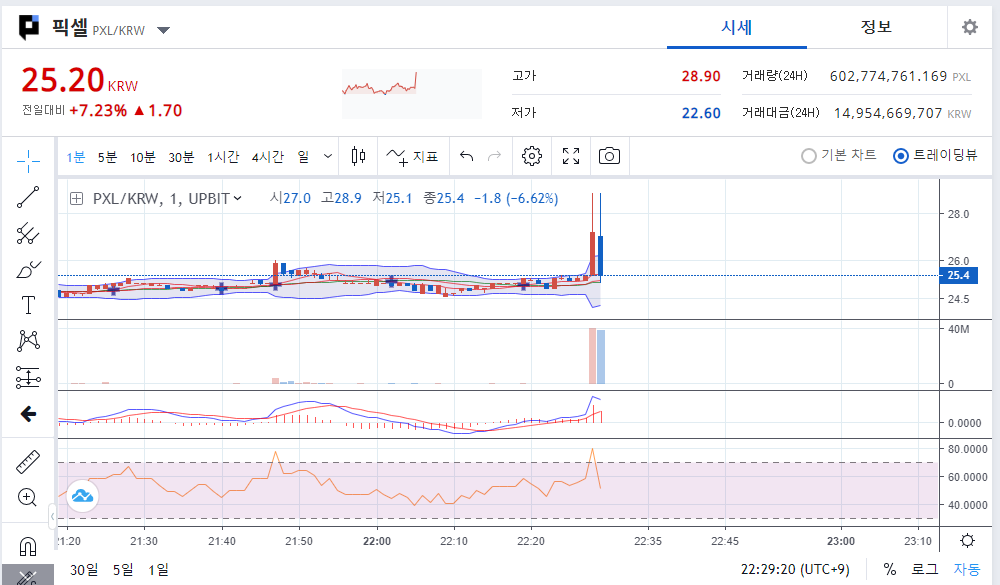Viewport: 1000px width, 585px height.
Task: Select the text annotation tool
Action: coord(28,306)
